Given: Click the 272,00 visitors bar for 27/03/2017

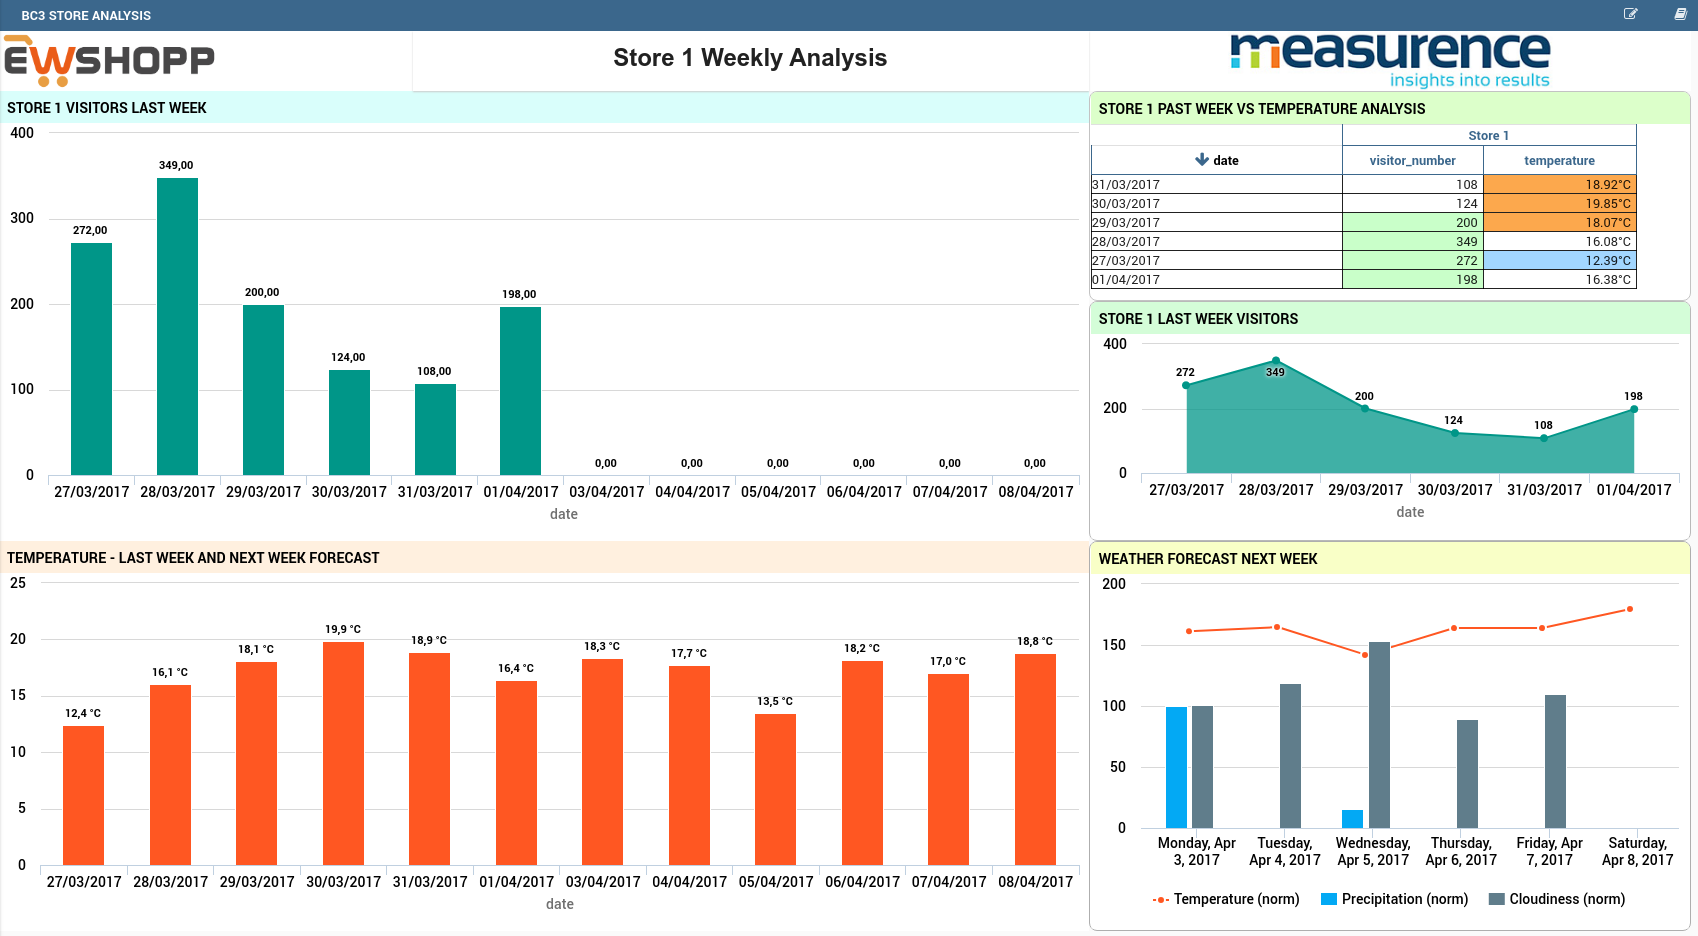Looking at the screenshot, I should point(91,359).
